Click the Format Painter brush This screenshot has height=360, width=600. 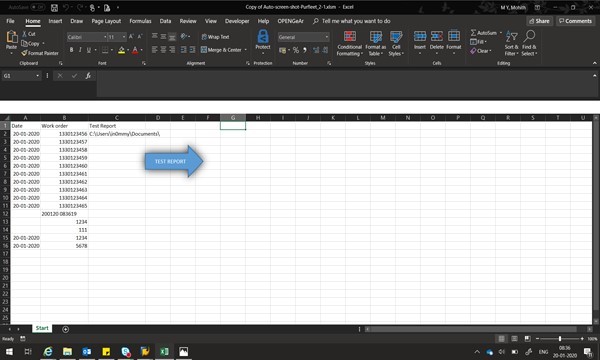[x=24, y=53]
